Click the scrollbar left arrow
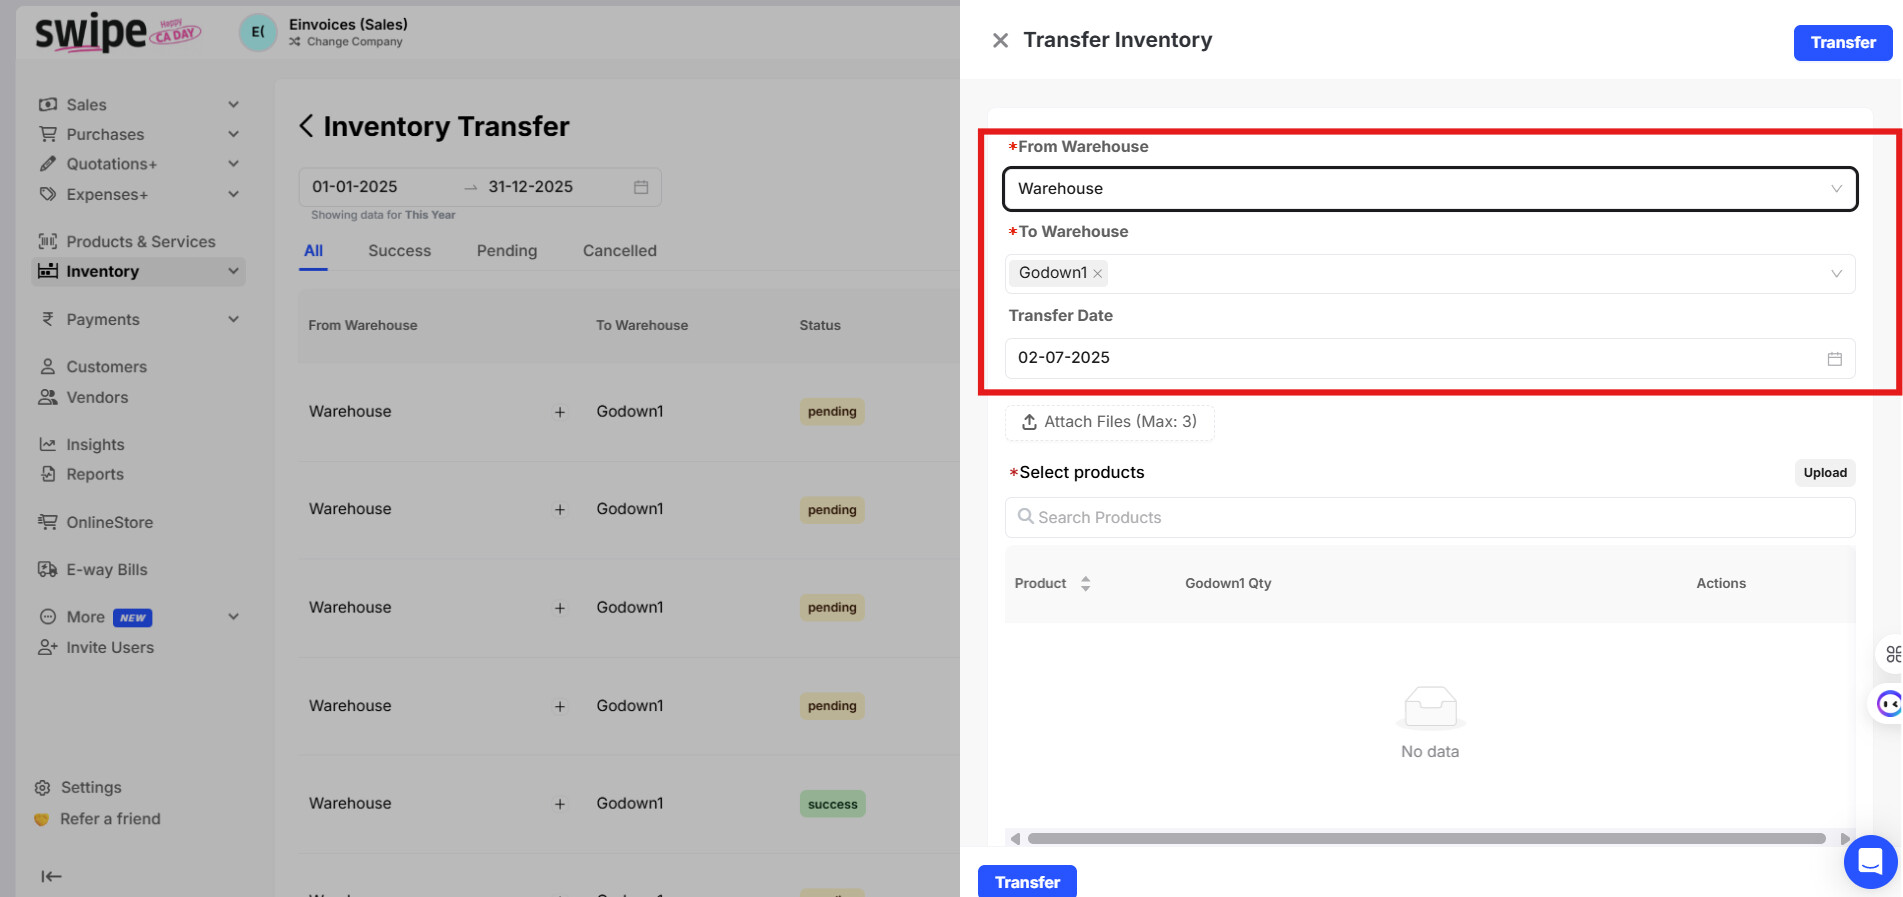Screen dimensions: 1903x897 1015,838
